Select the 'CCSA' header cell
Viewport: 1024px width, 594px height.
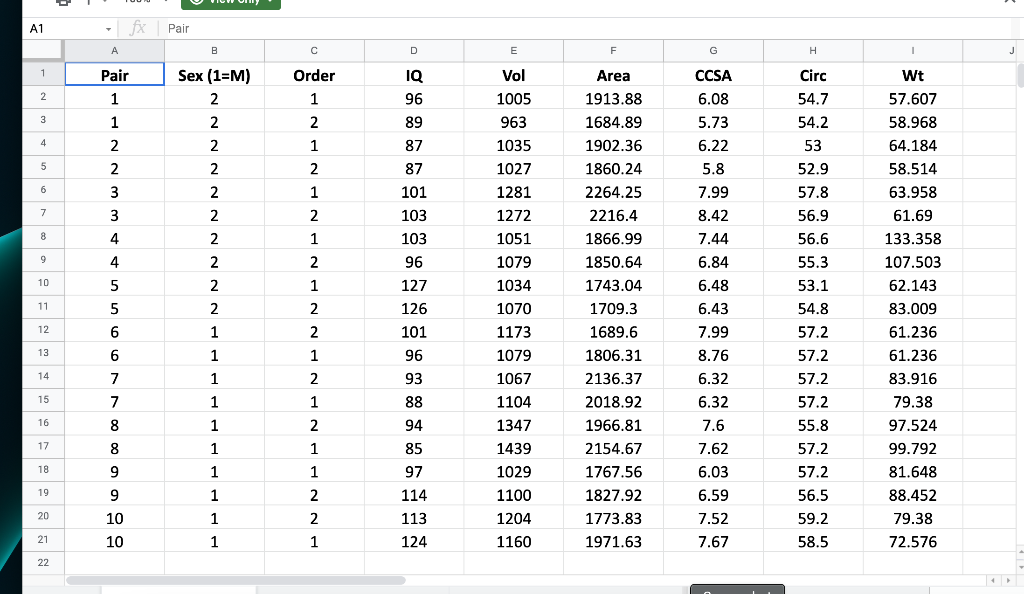coord(713,75)
